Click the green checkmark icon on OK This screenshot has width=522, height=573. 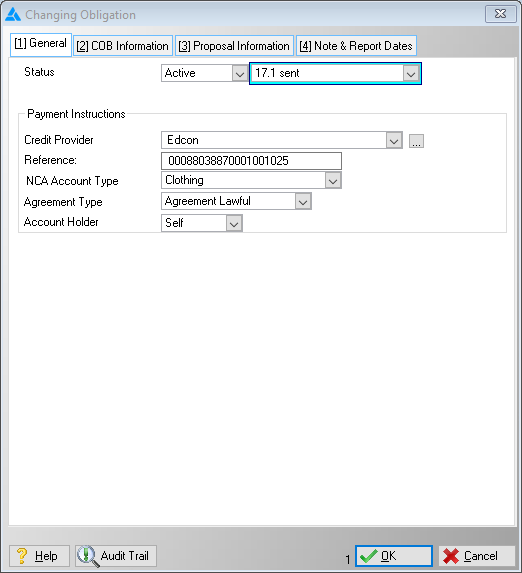[369, 556]
